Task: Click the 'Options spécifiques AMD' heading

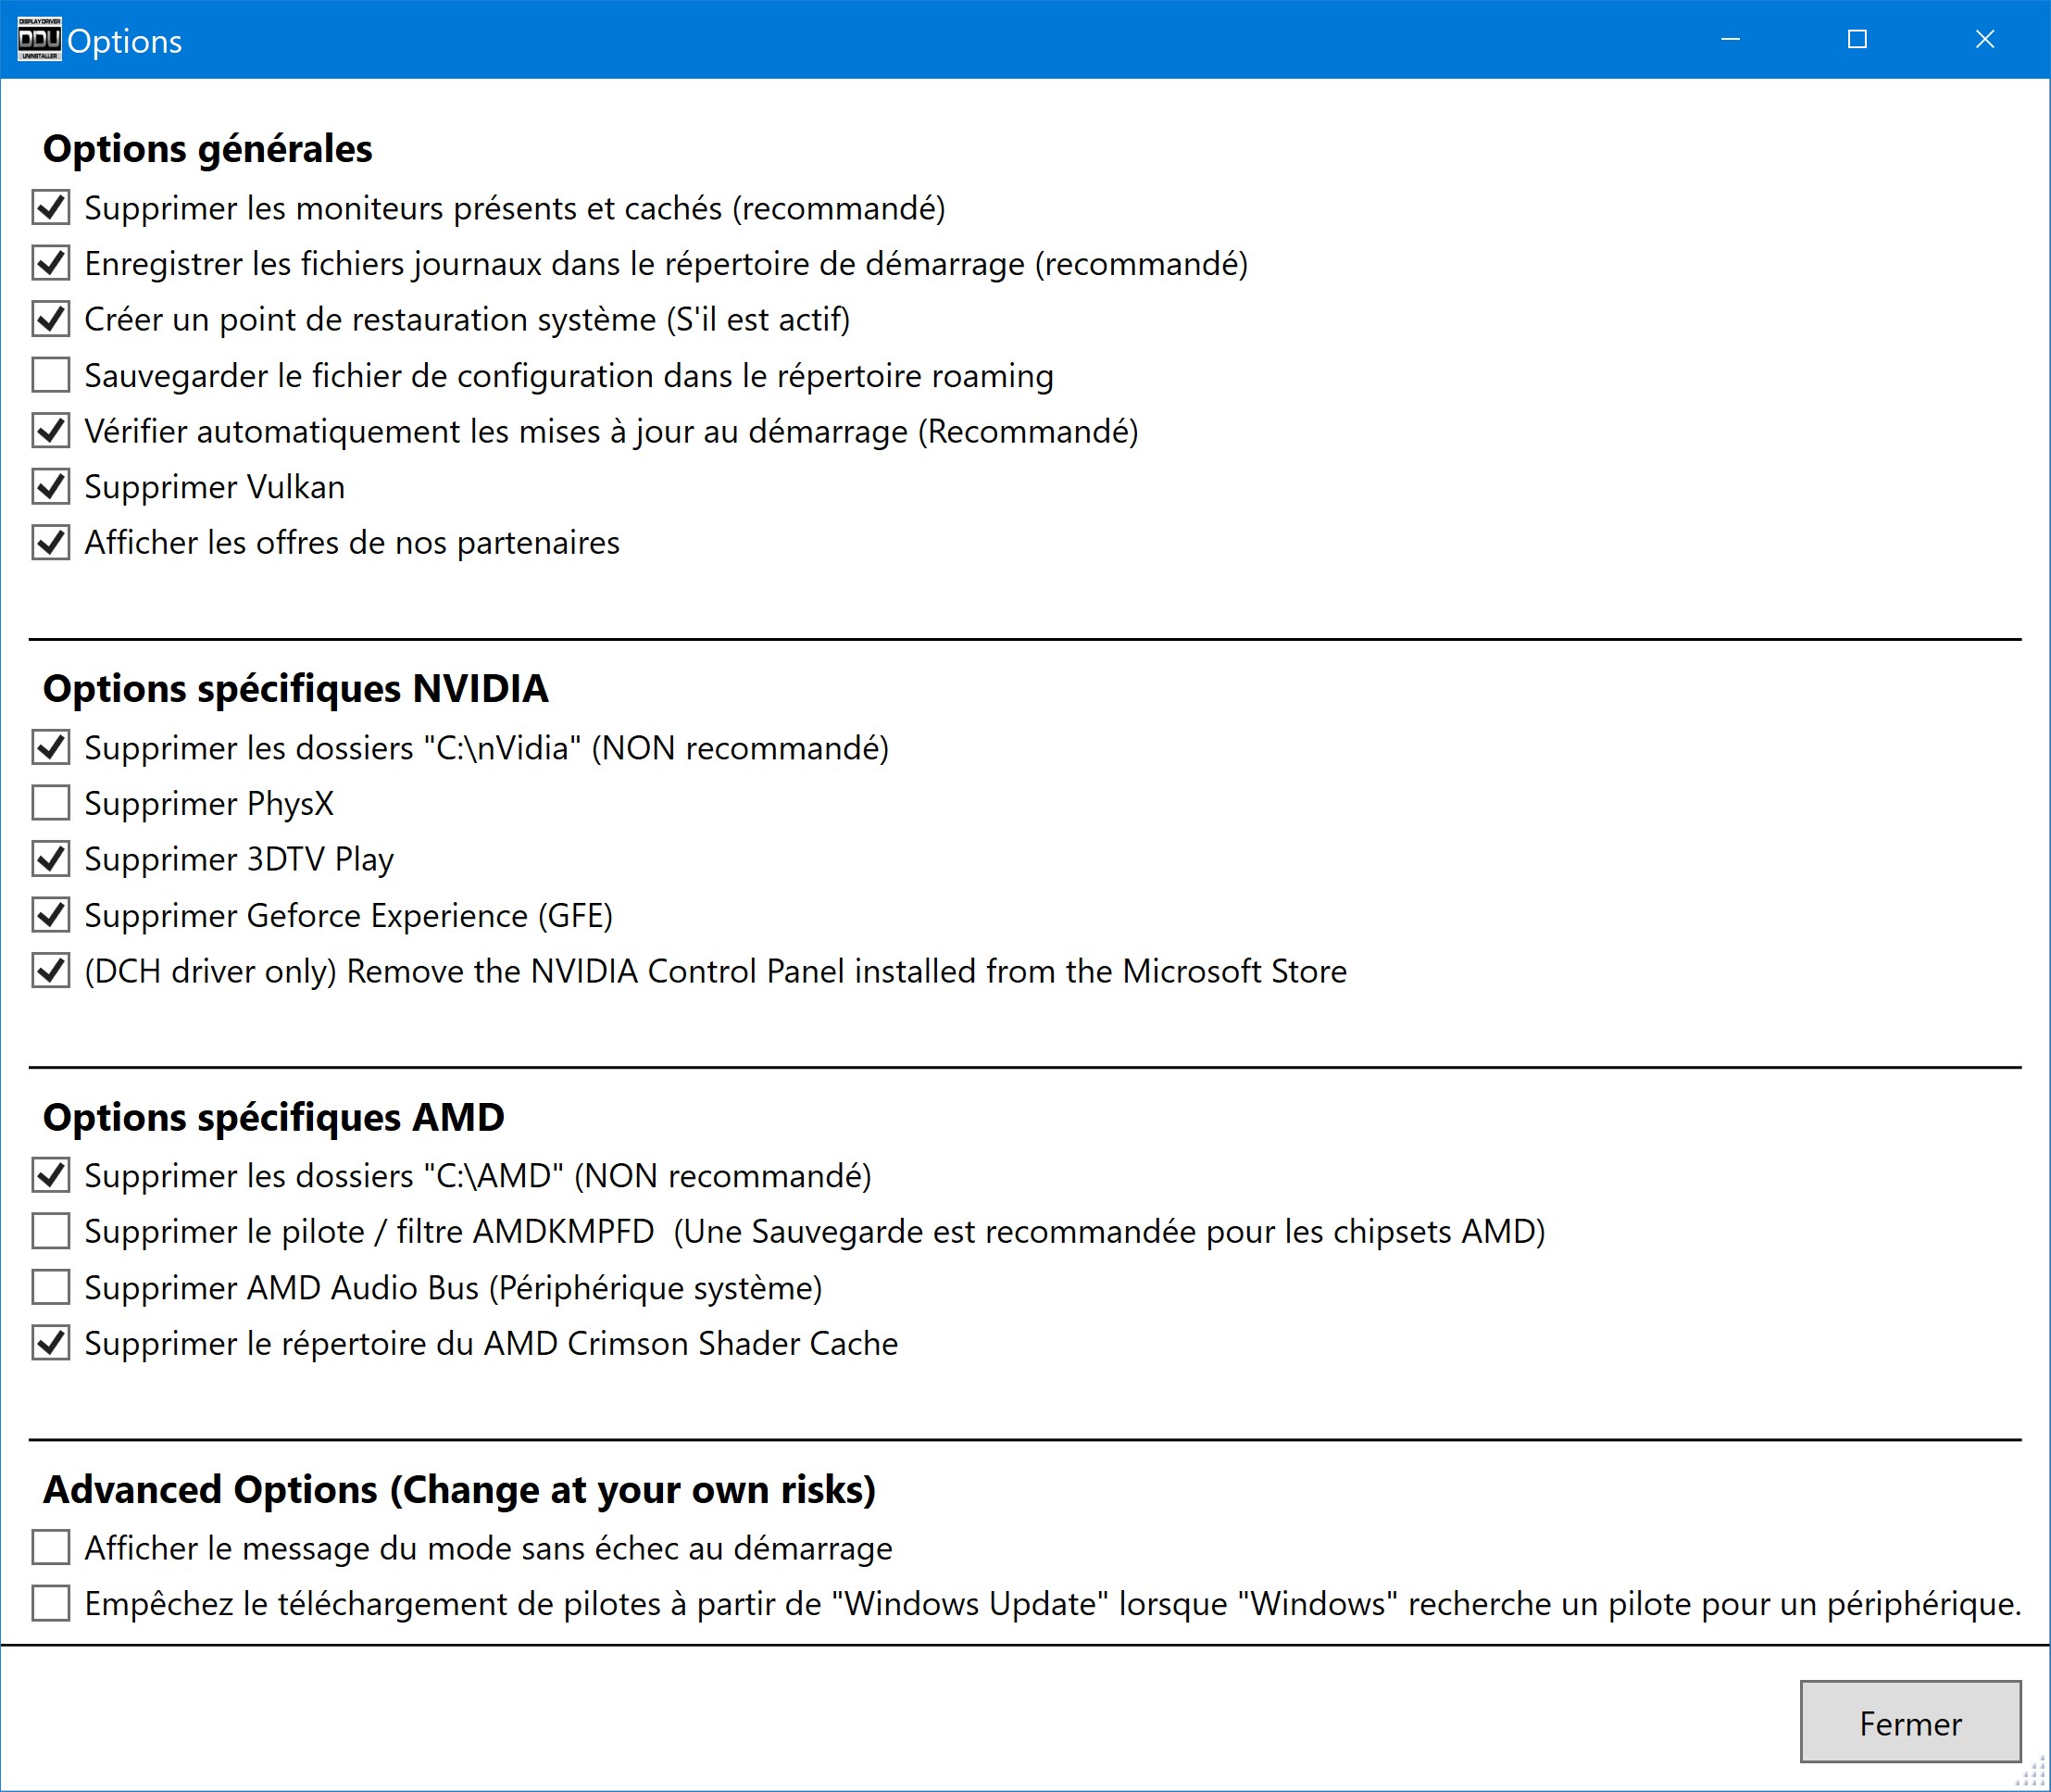Action: (x=274, y=1117)
